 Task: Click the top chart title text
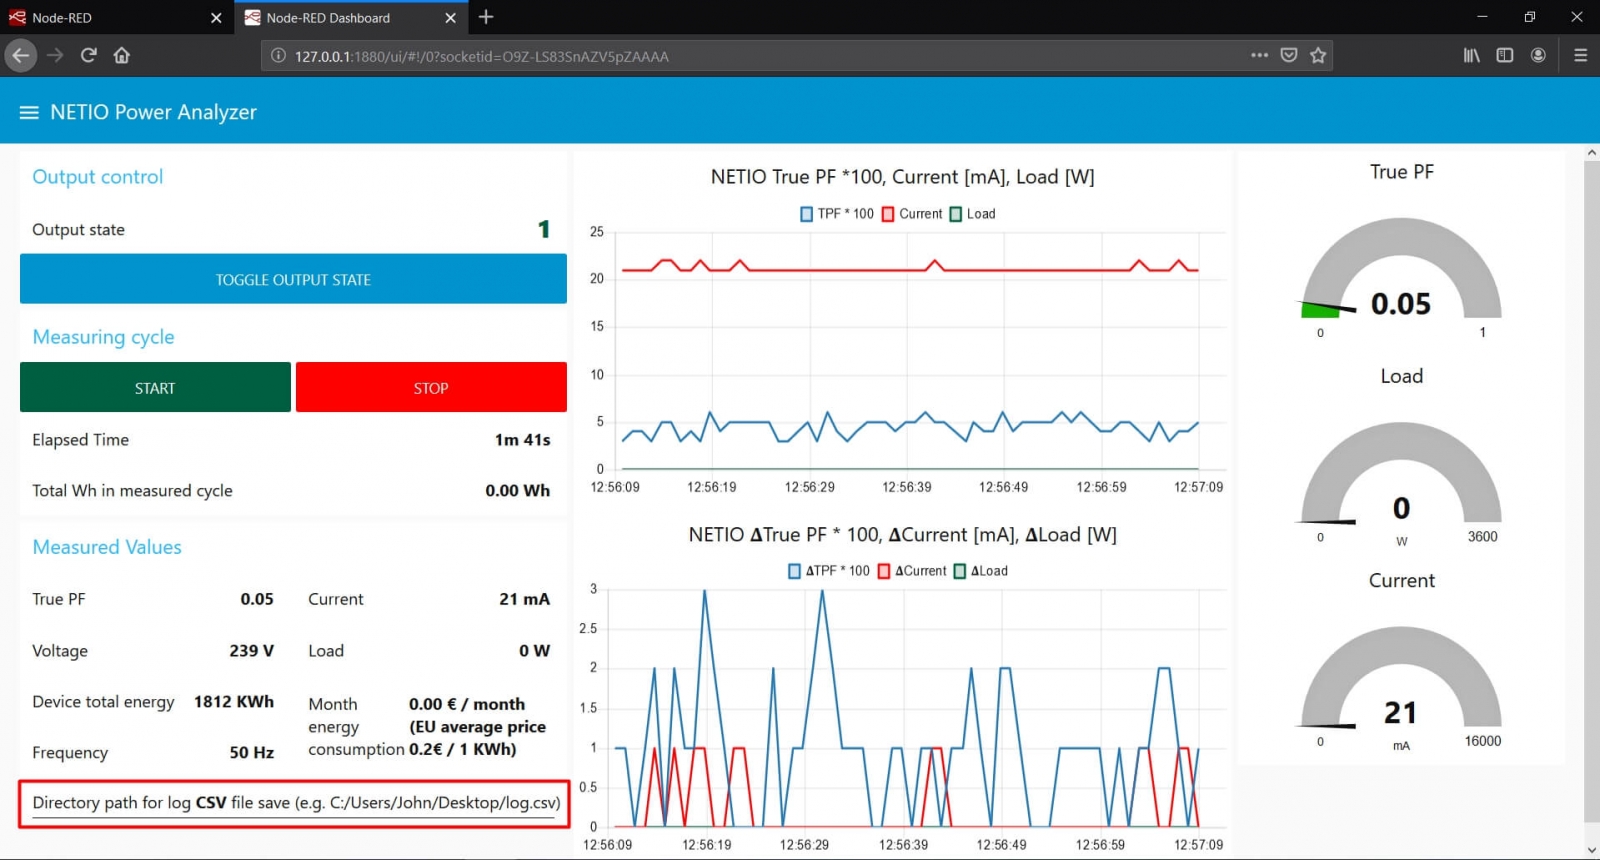[x=902, y=177]
